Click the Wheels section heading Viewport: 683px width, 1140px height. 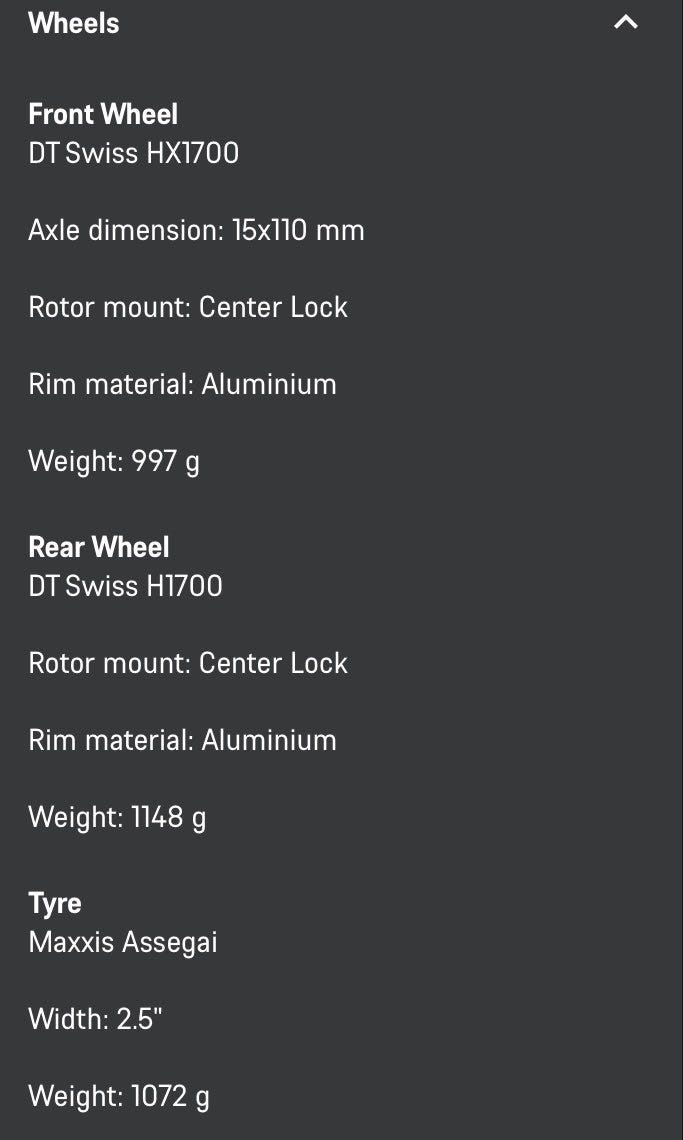click(x=73, y=23)
